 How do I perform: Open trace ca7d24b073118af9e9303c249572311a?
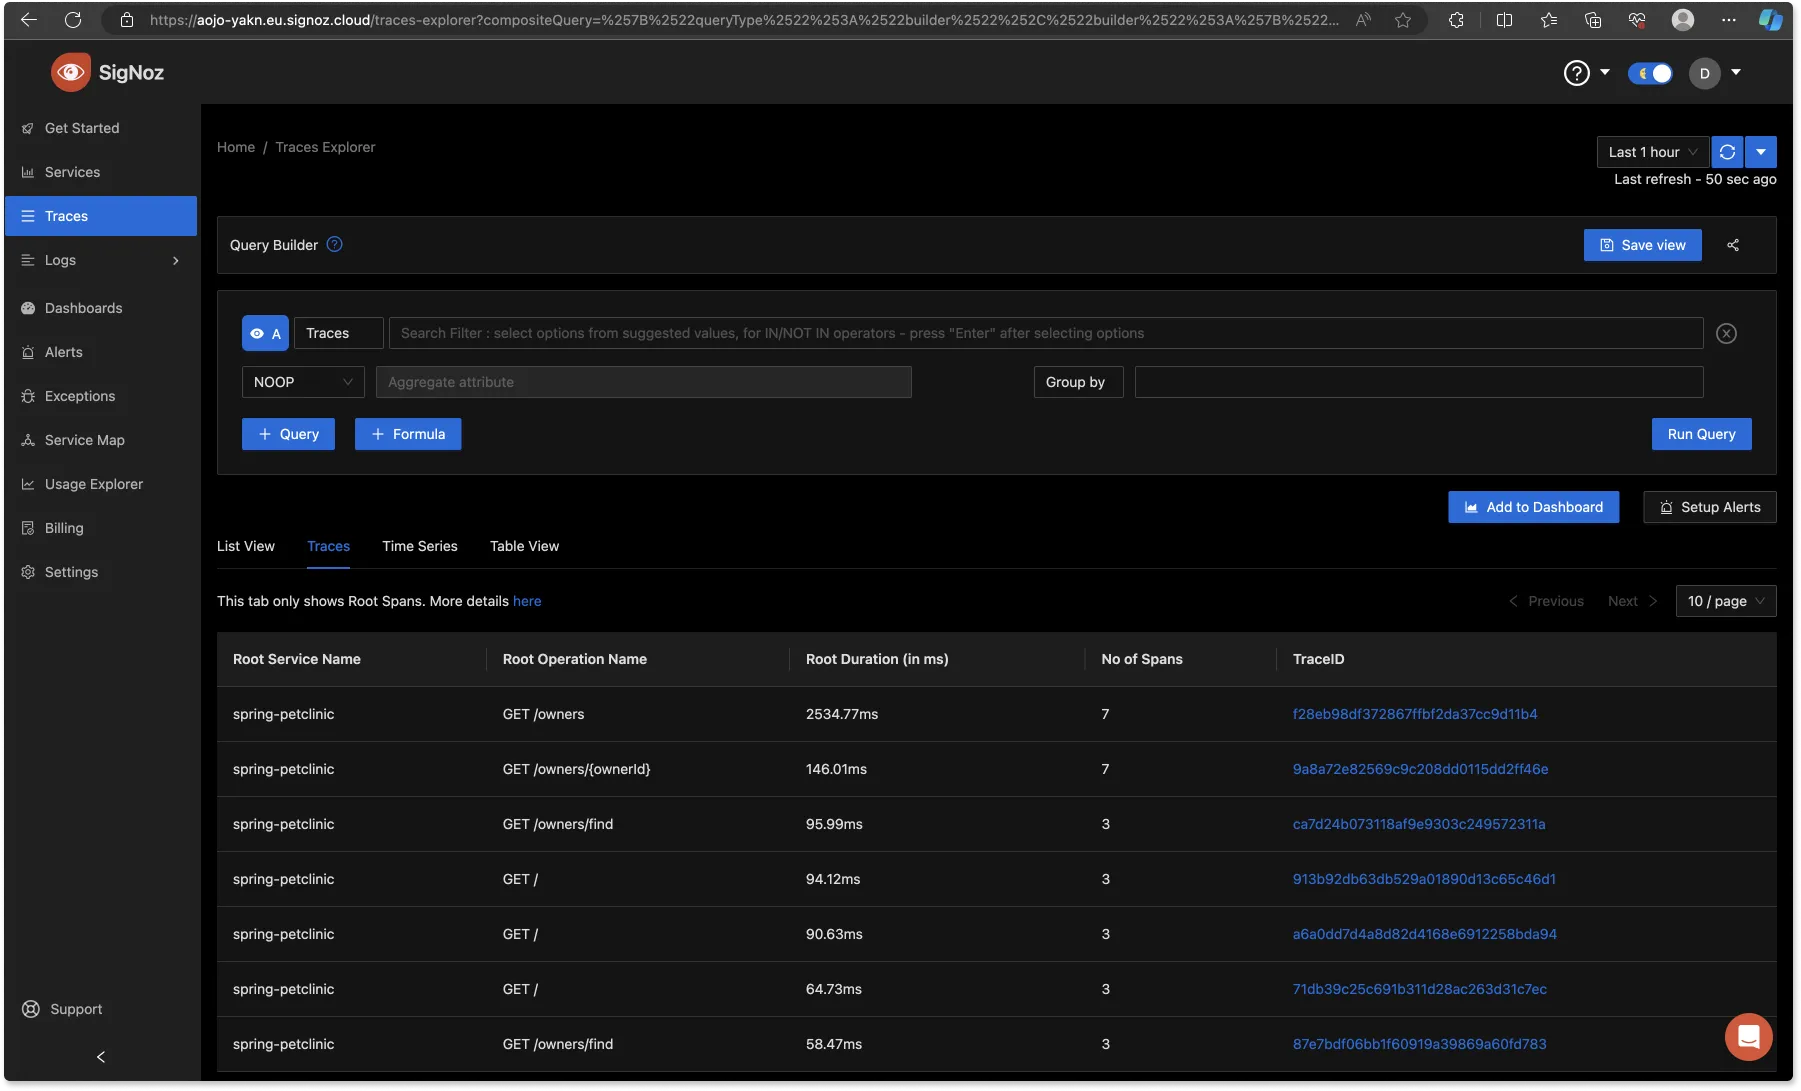[x=1419, y=824]
